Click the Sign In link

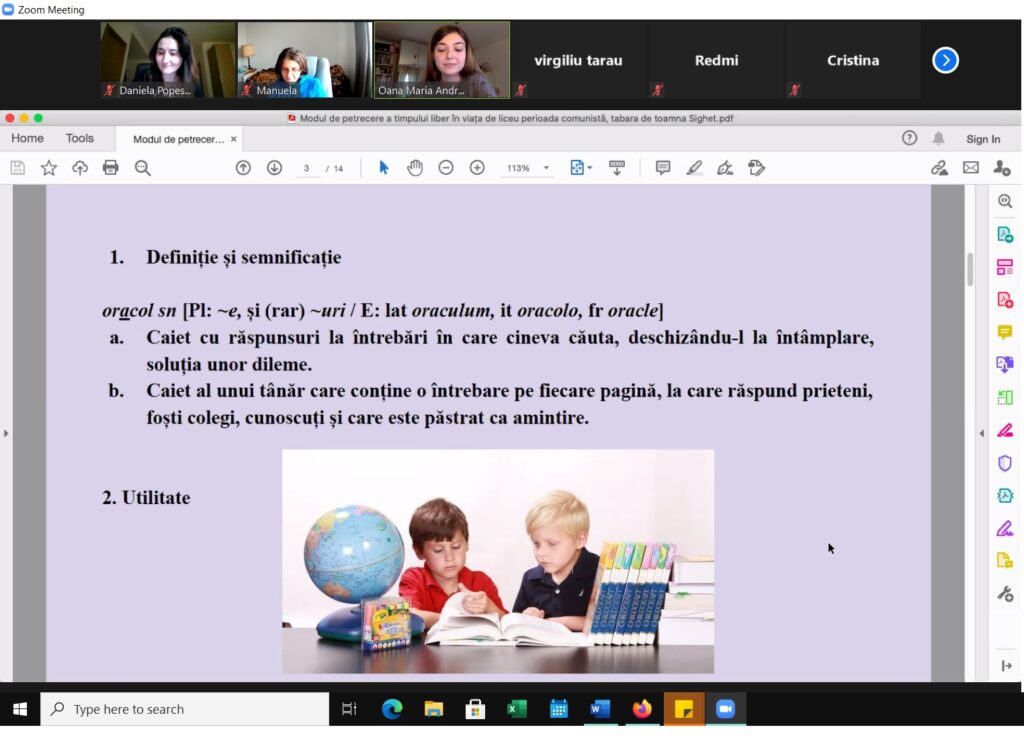tap(983, 139)
